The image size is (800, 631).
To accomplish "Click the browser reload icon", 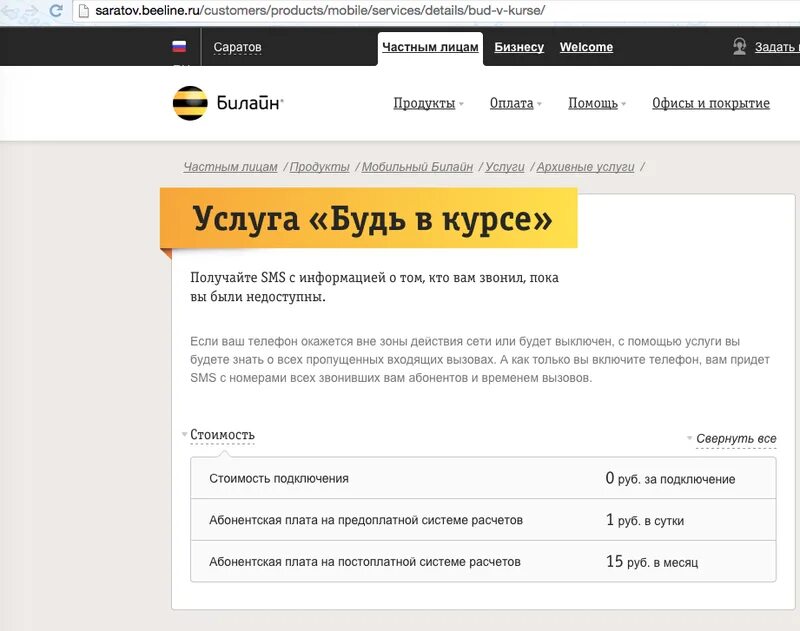I will 56,10.
